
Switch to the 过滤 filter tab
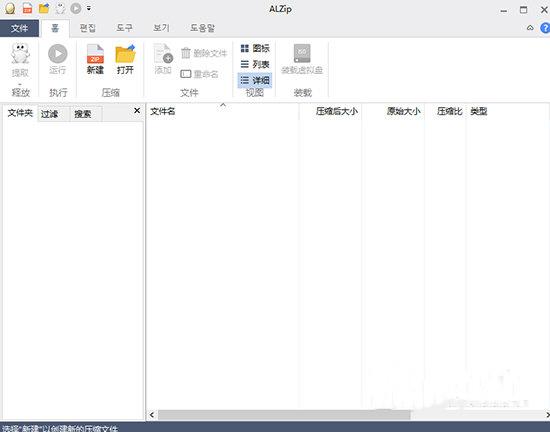click(x=49, y=114)
